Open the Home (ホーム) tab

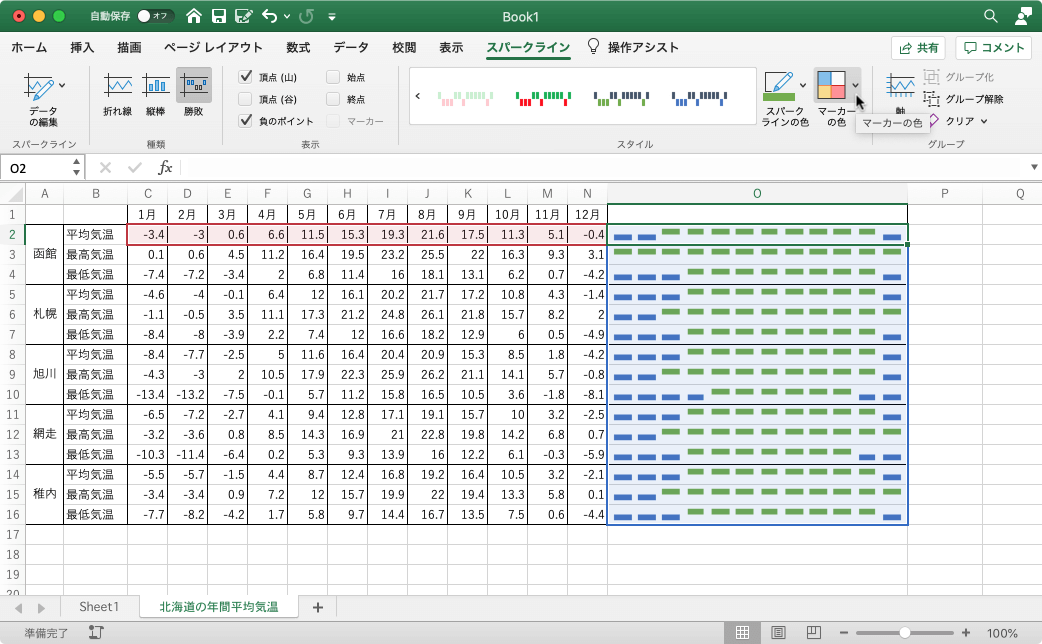tap(29, 47)
